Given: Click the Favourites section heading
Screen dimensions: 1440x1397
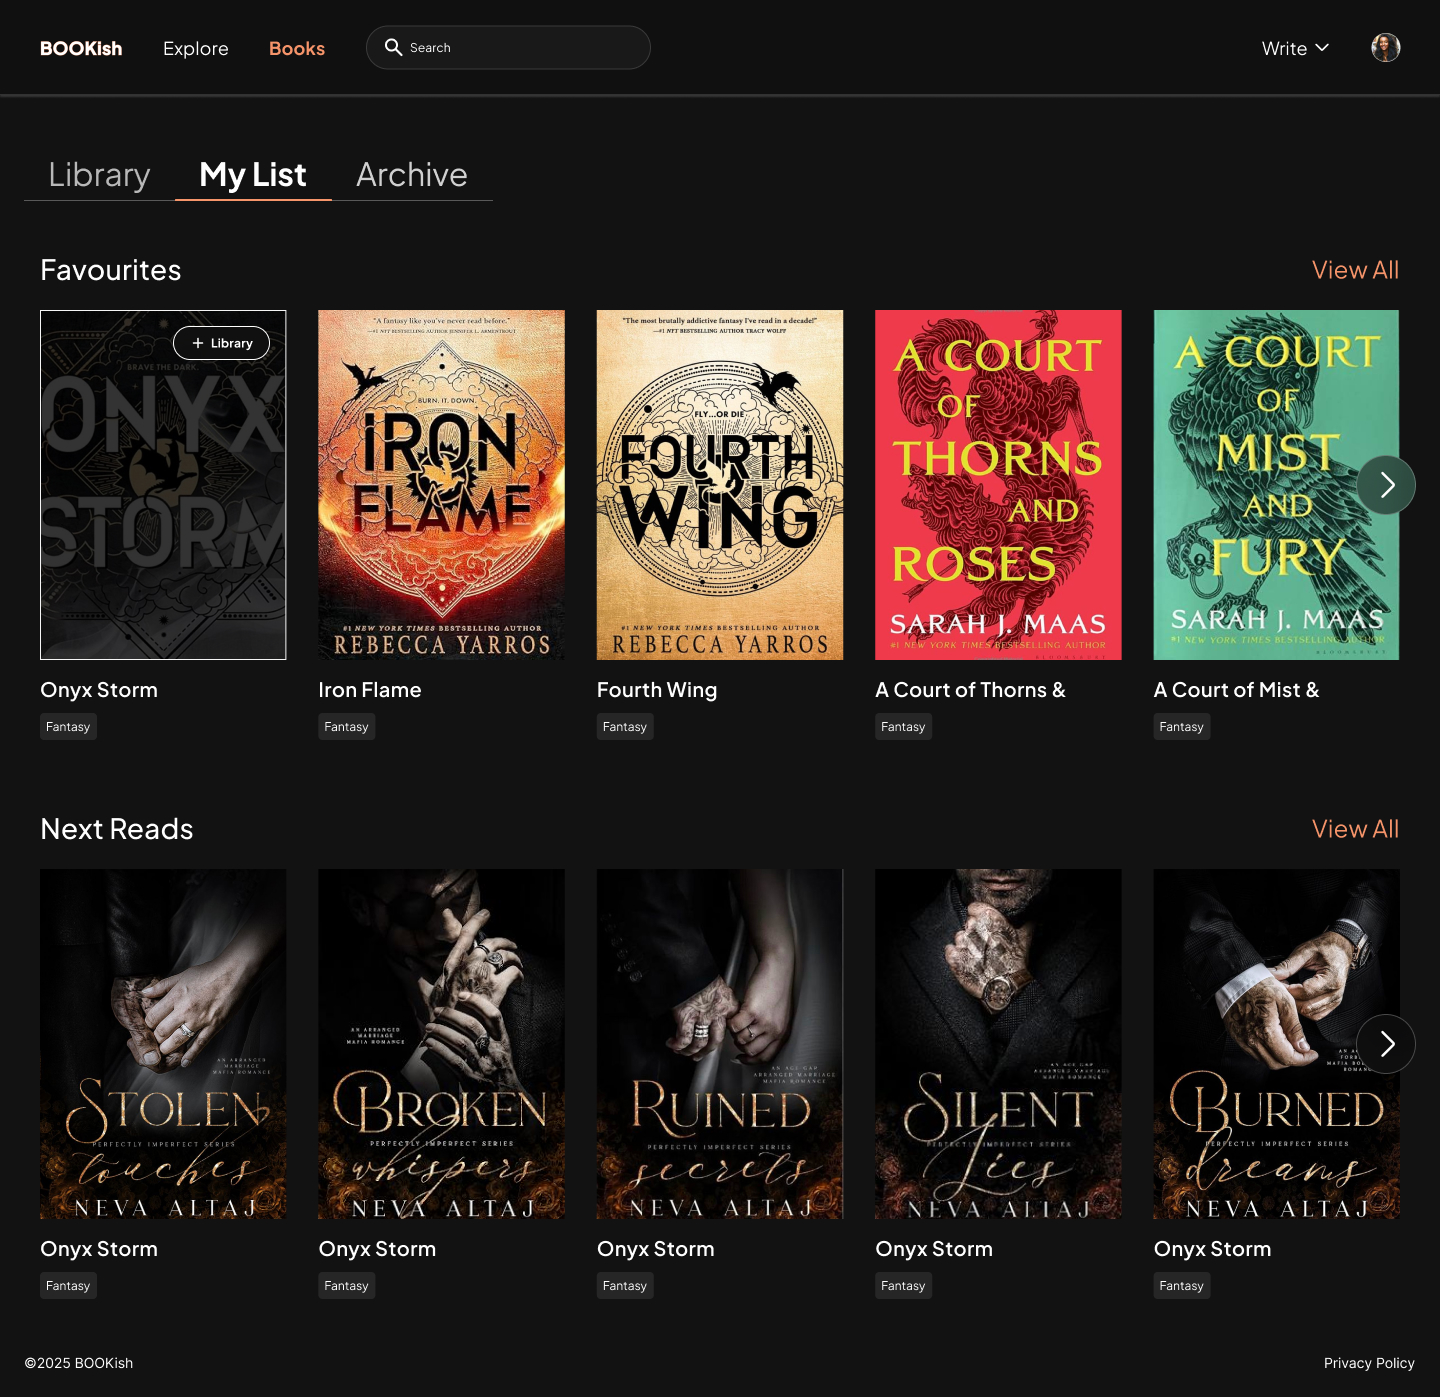Looking at the screenshot, I should [x=111, y=270].
